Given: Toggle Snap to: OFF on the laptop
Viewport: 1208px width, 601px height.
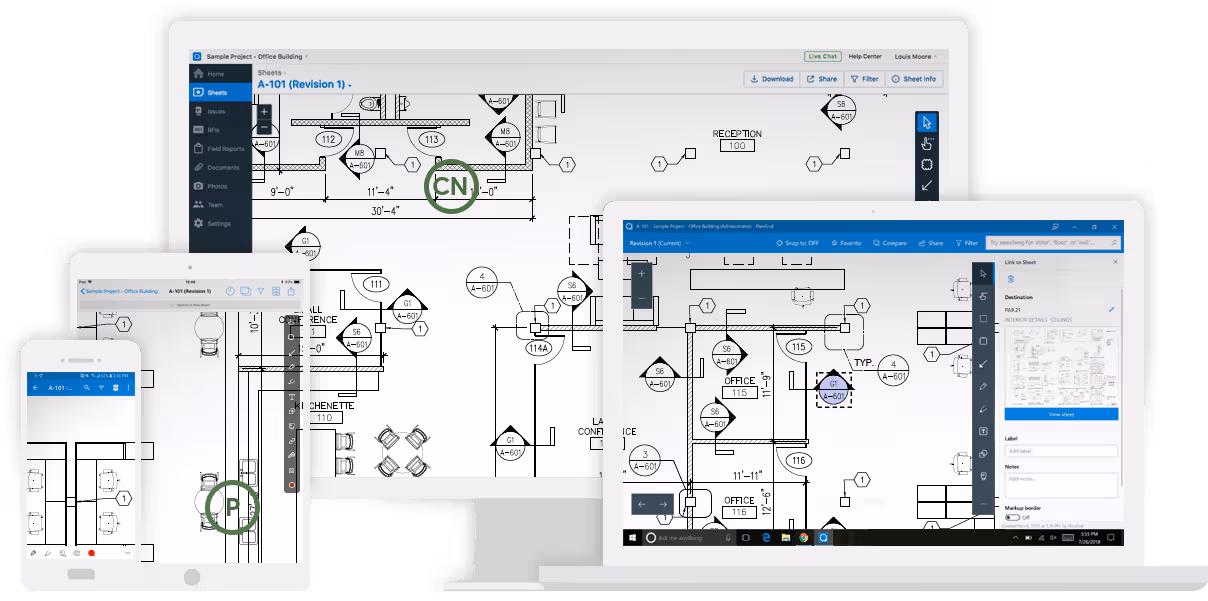Looking at the screenshot, I should (x=797, y=243).
